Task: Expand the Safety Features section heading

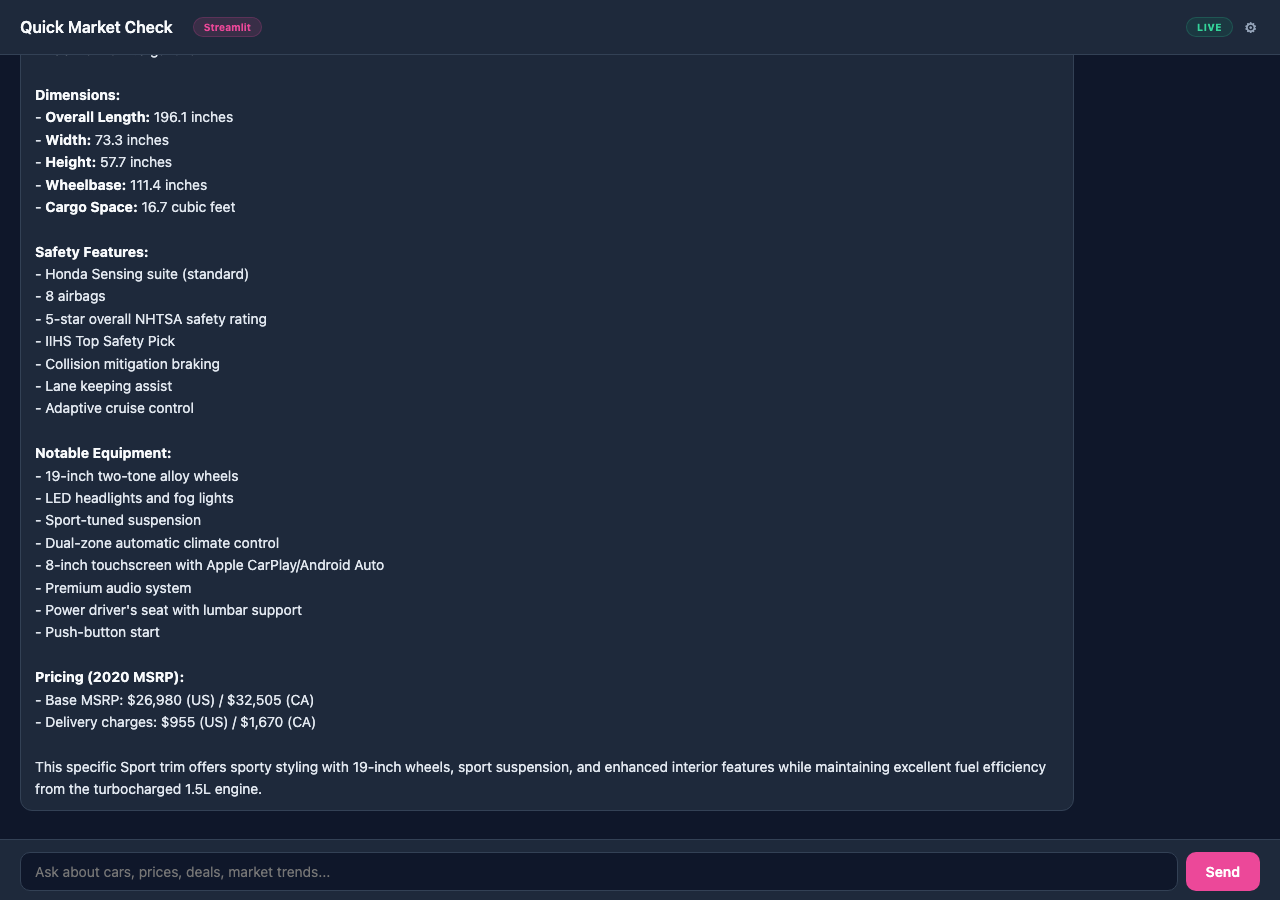Action: (91, 251)
